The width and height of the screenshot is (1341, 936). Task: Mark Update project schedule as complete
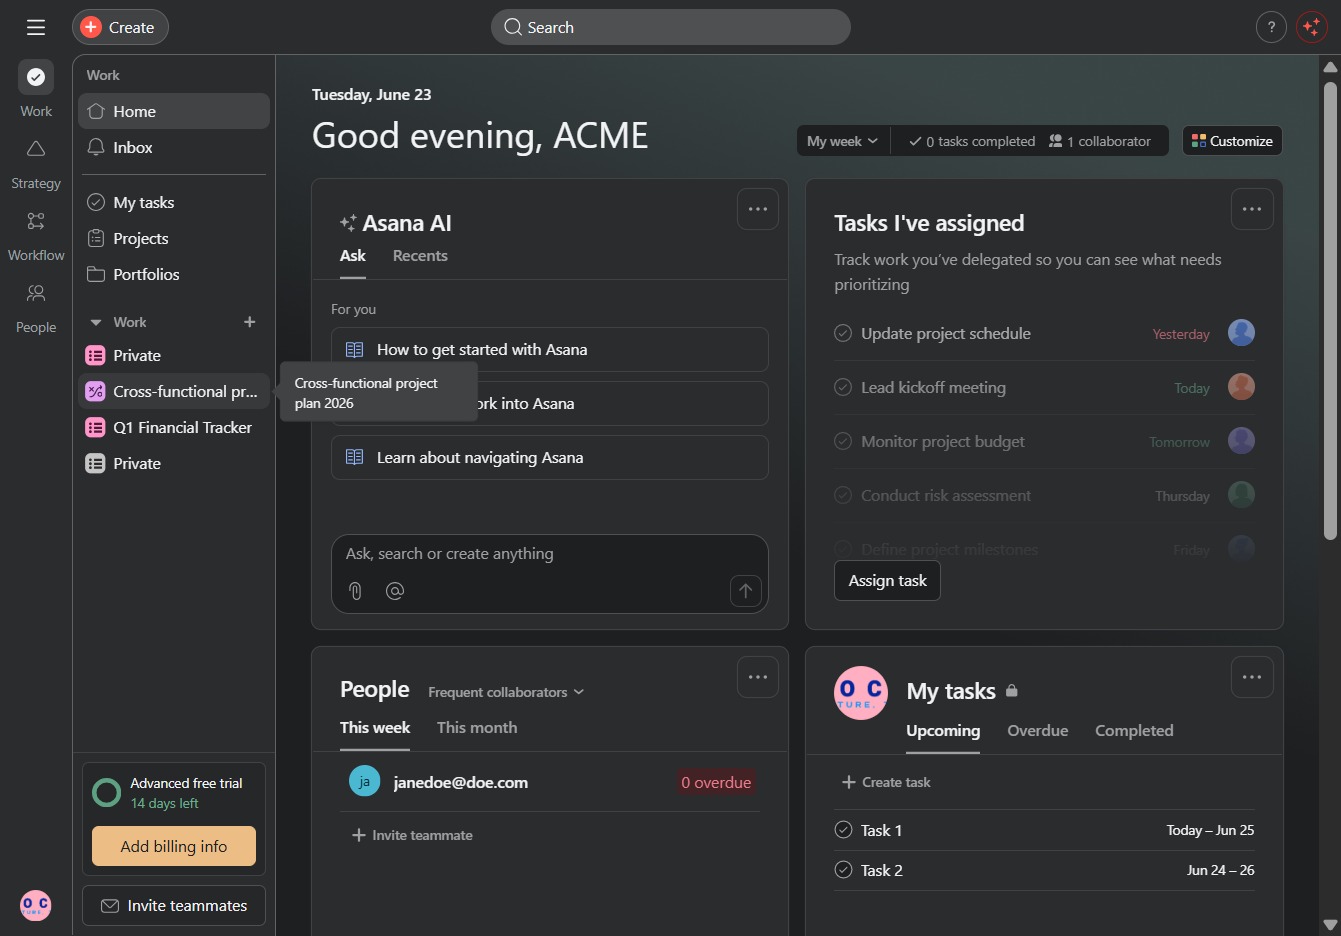843,333
